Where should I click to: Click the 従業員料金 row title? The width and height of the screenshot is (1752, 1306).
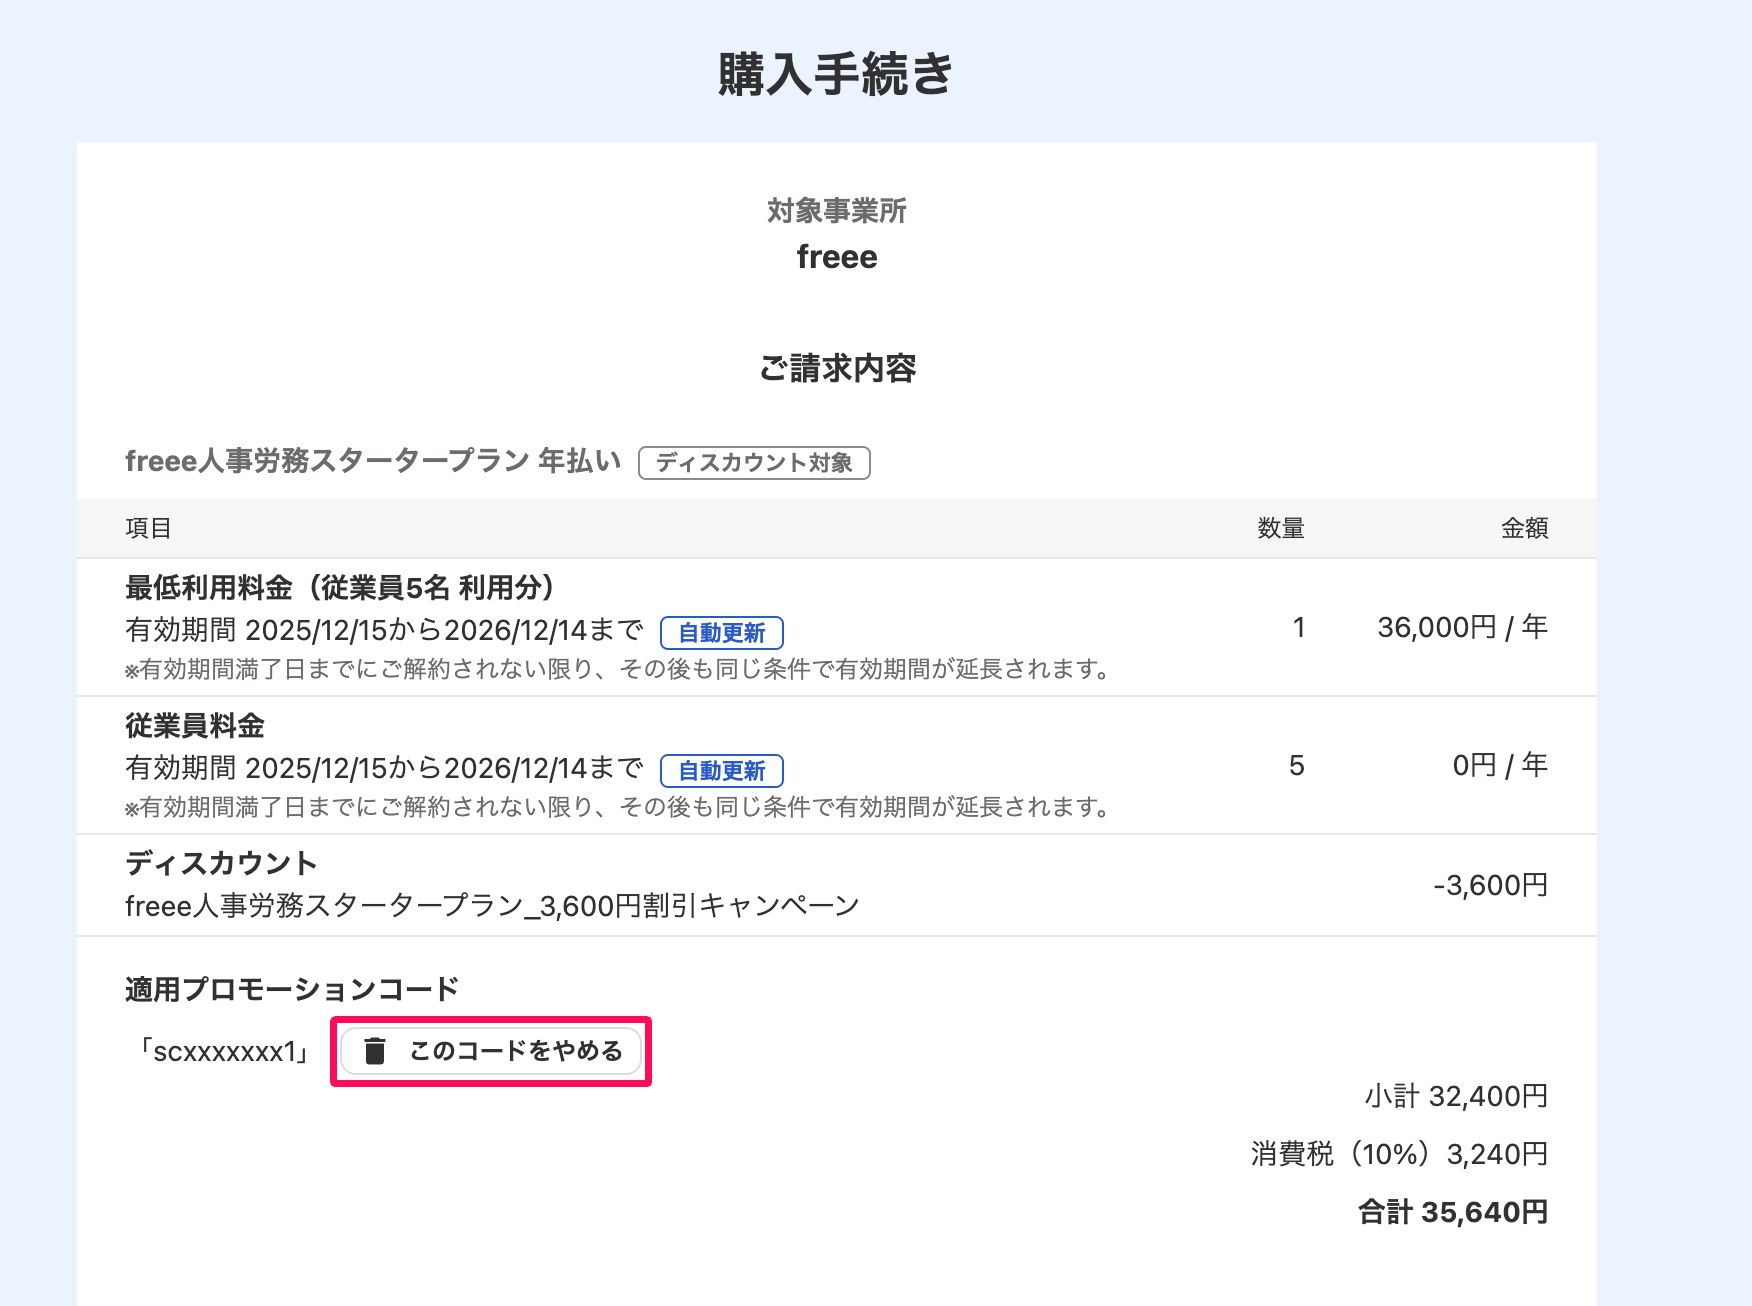[x=195, y=725]
